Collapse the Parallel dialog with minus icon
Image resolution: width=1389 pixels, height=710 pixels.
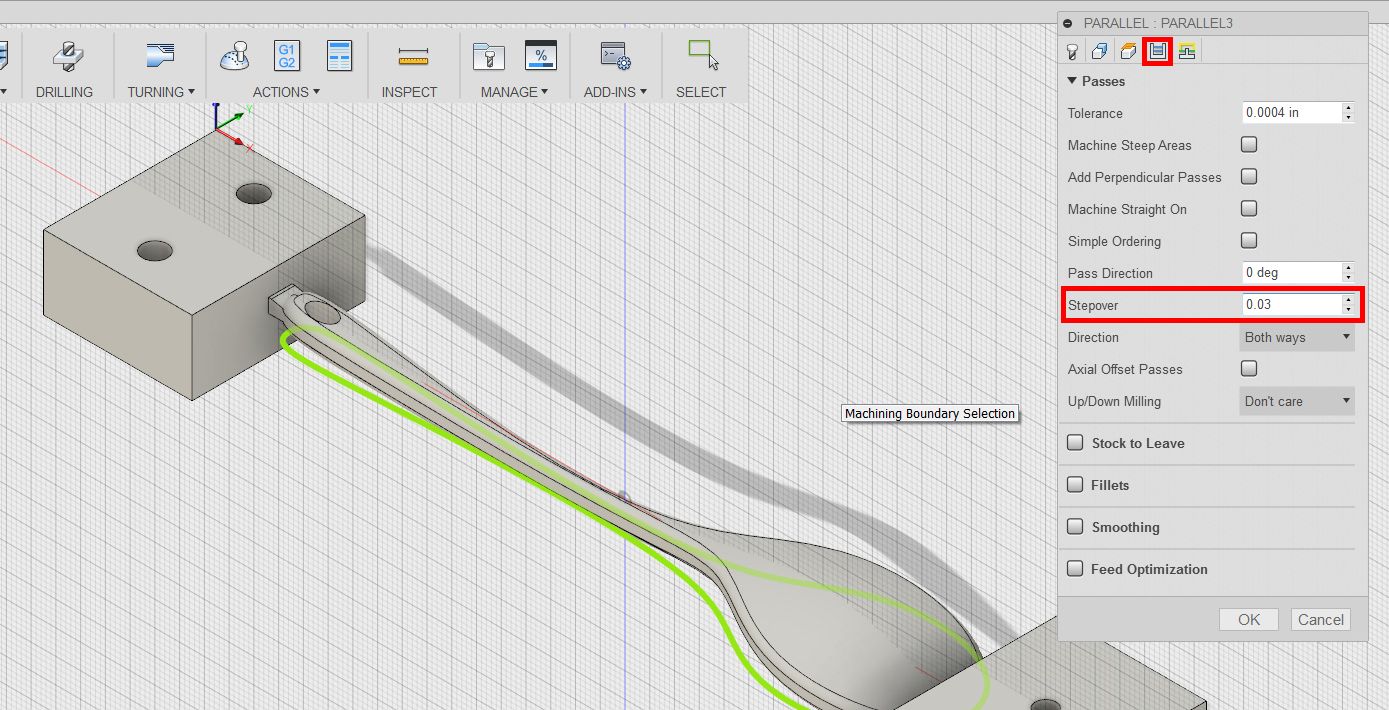click(1069, 23)
